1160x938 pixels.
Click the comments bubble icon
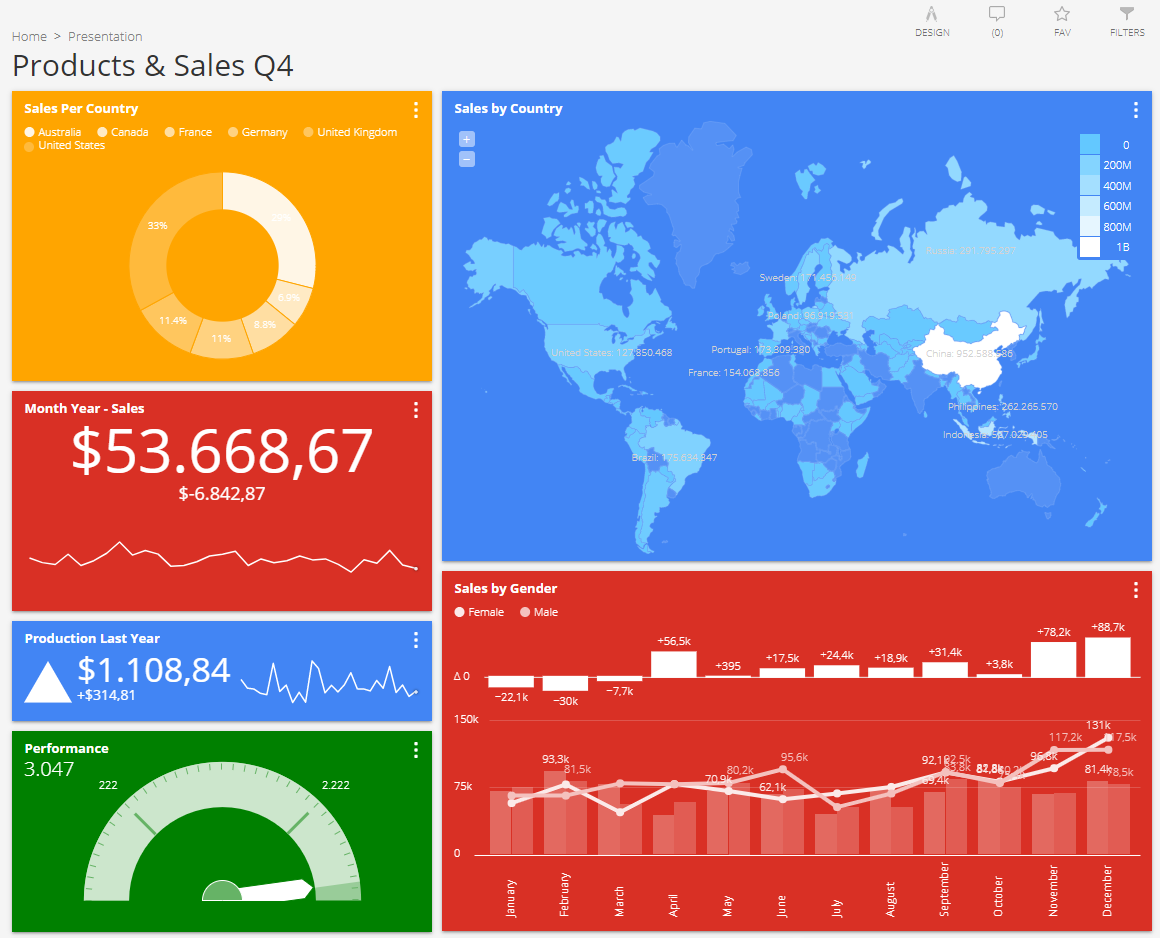click(x=997, y=20)
